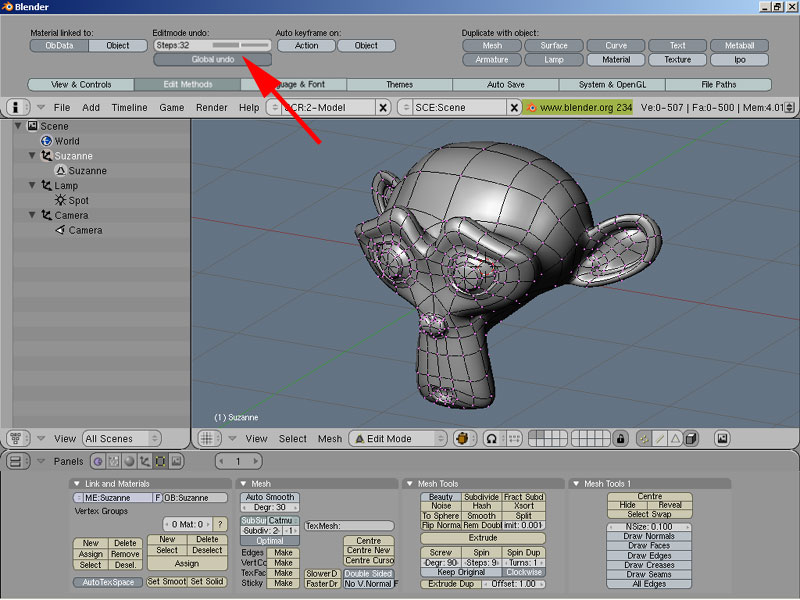Open the All Scenes dropdown in outliner
The image size is (800, 600).
pos(122,439)
